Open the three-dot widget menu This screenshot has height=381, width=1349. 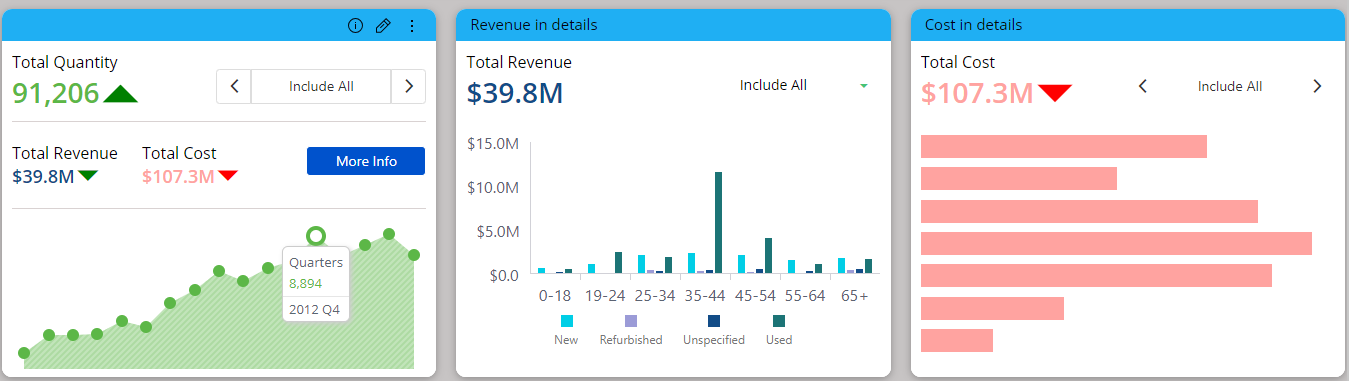pyautogui.click(x=412, y=26)
